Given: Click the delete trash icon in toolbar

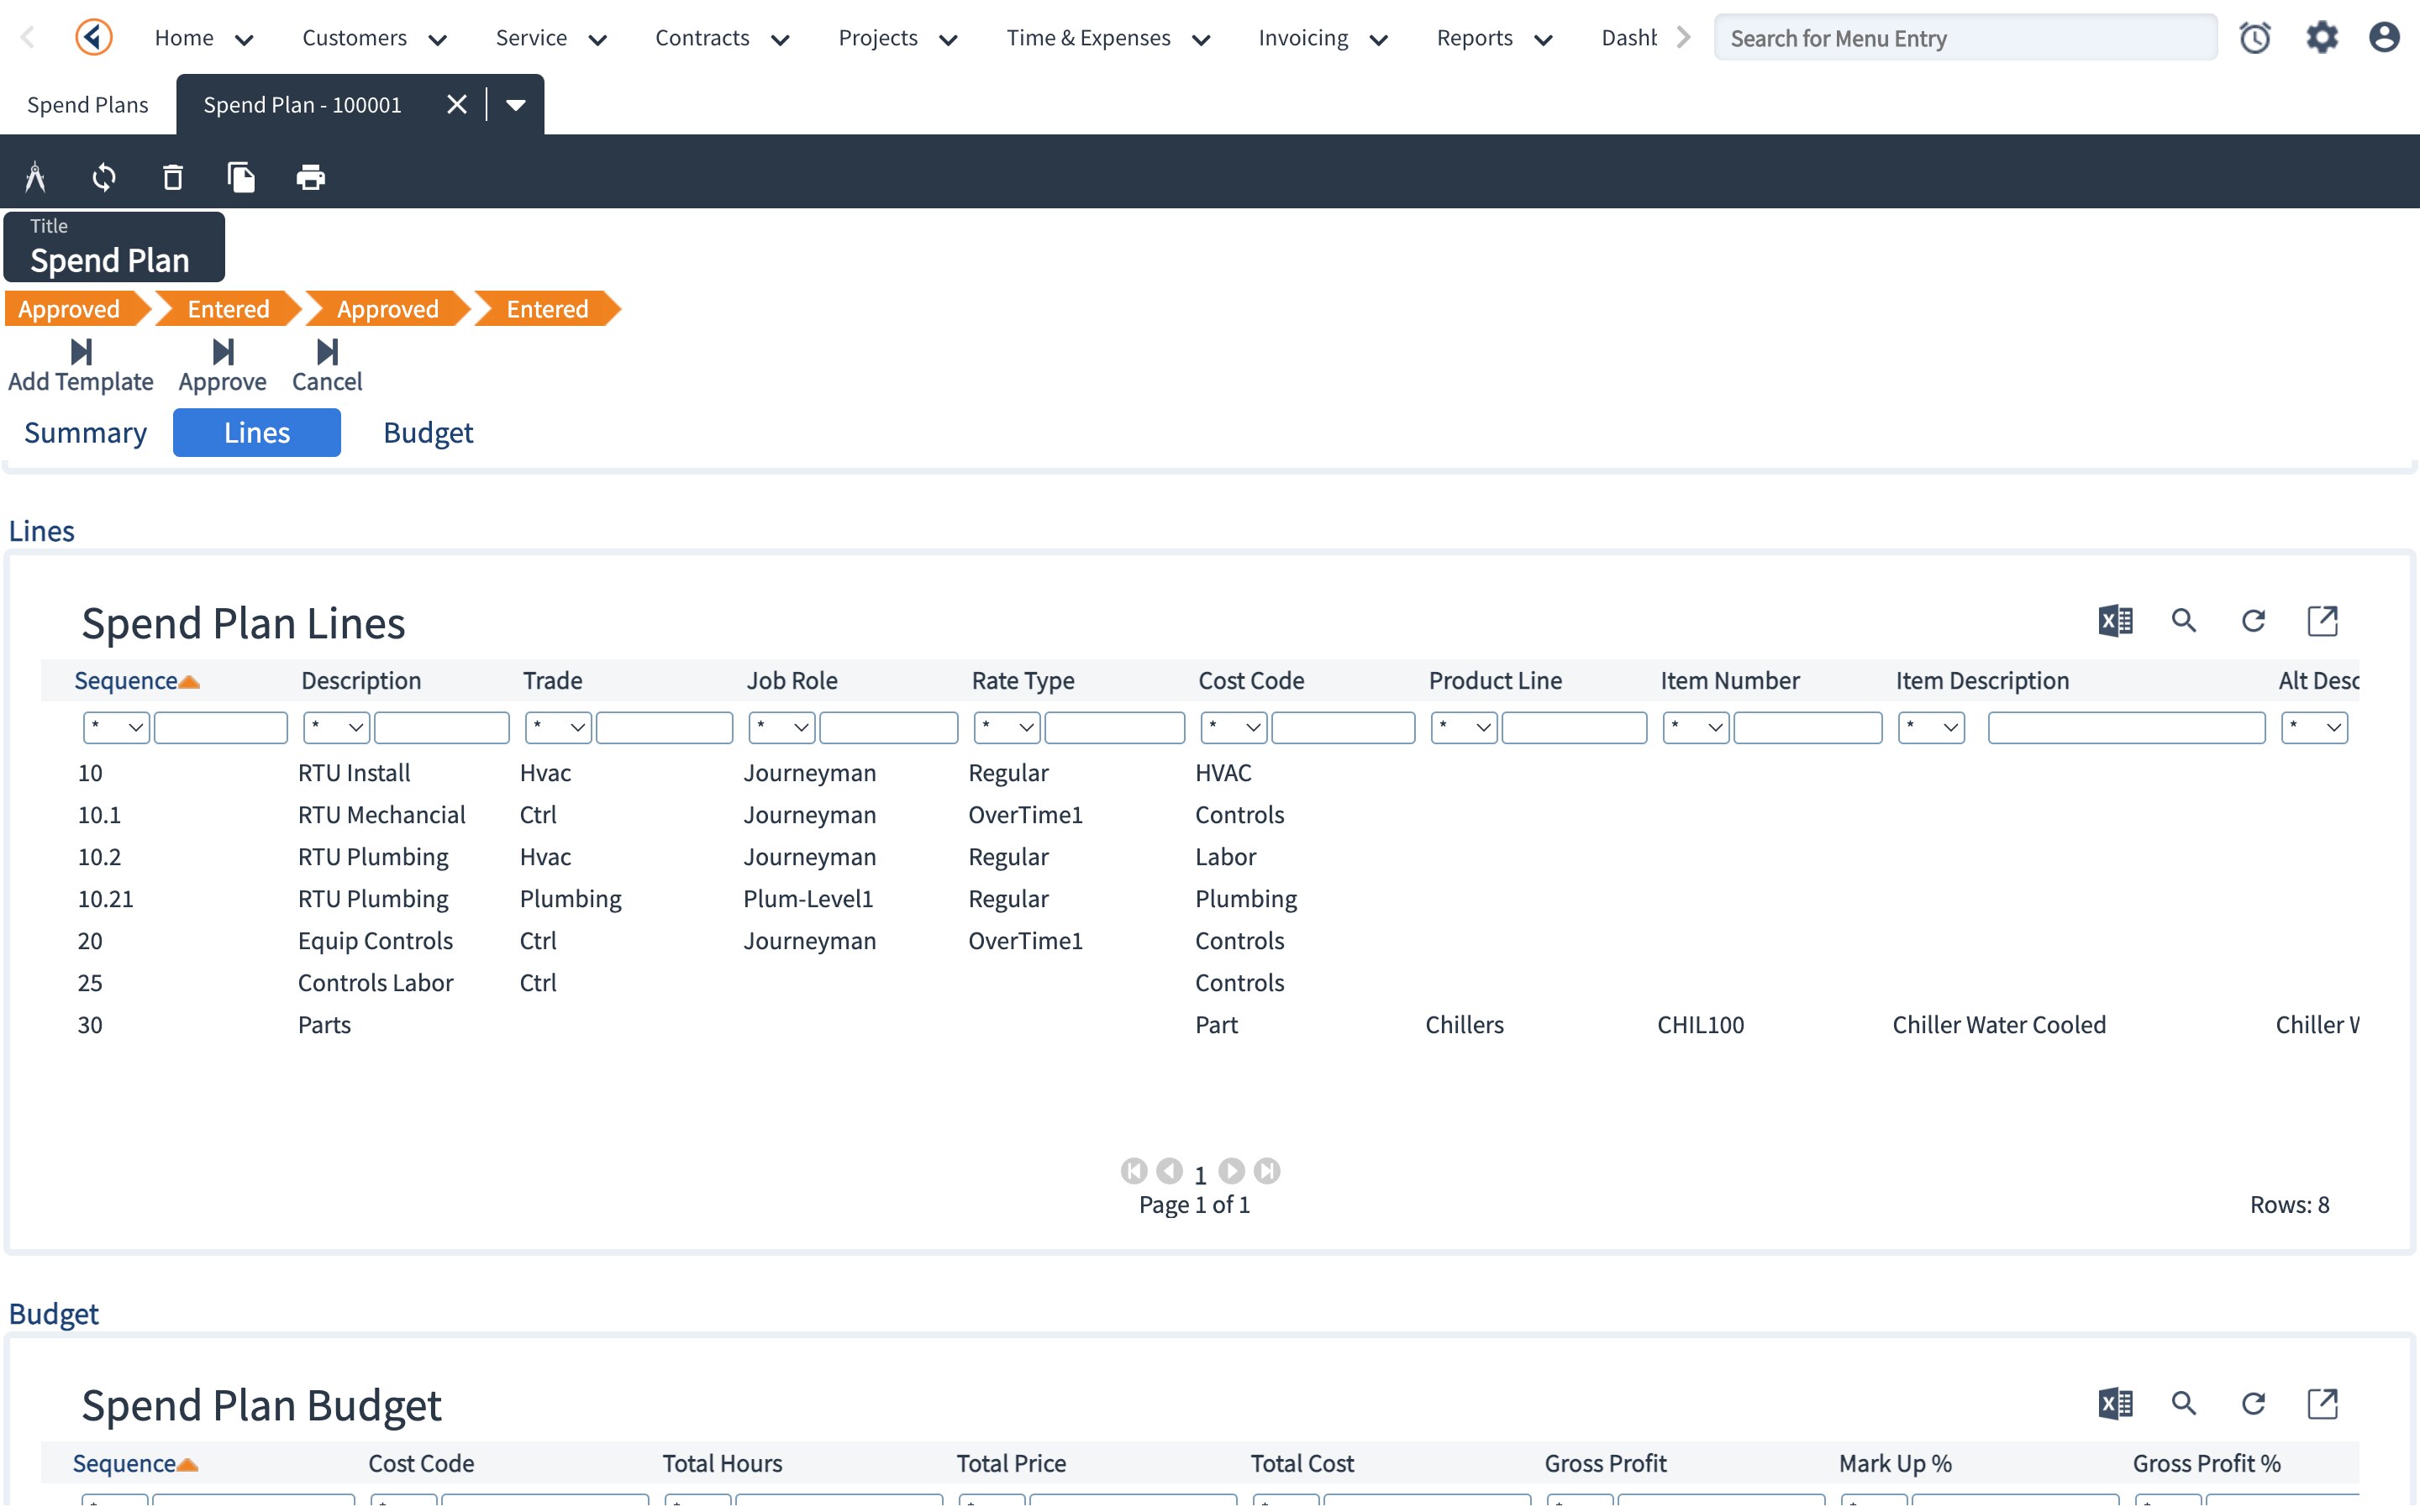Looking at the screenshot, I should click(173, 177).
